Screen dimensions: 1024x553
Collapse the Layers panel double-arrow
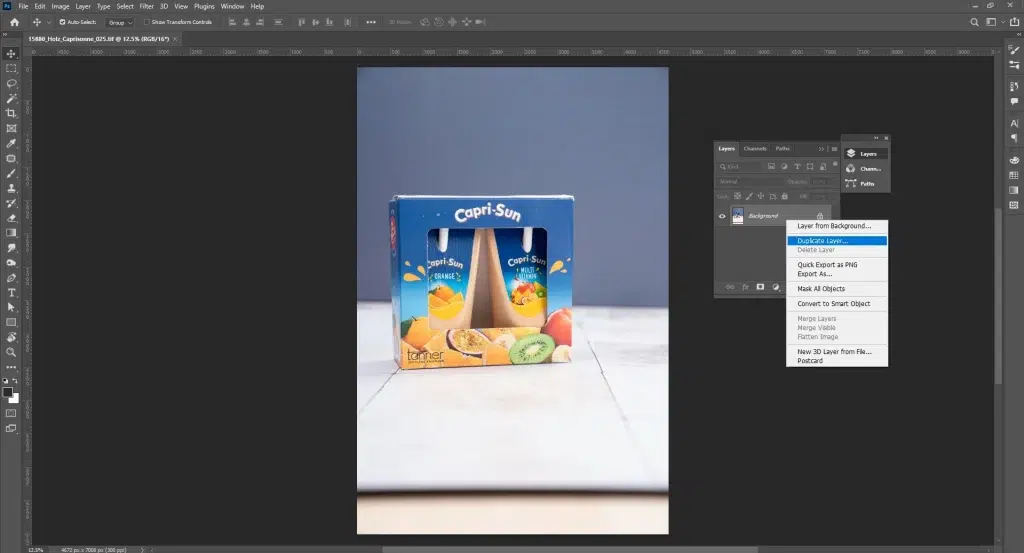(x=822, y=149)
